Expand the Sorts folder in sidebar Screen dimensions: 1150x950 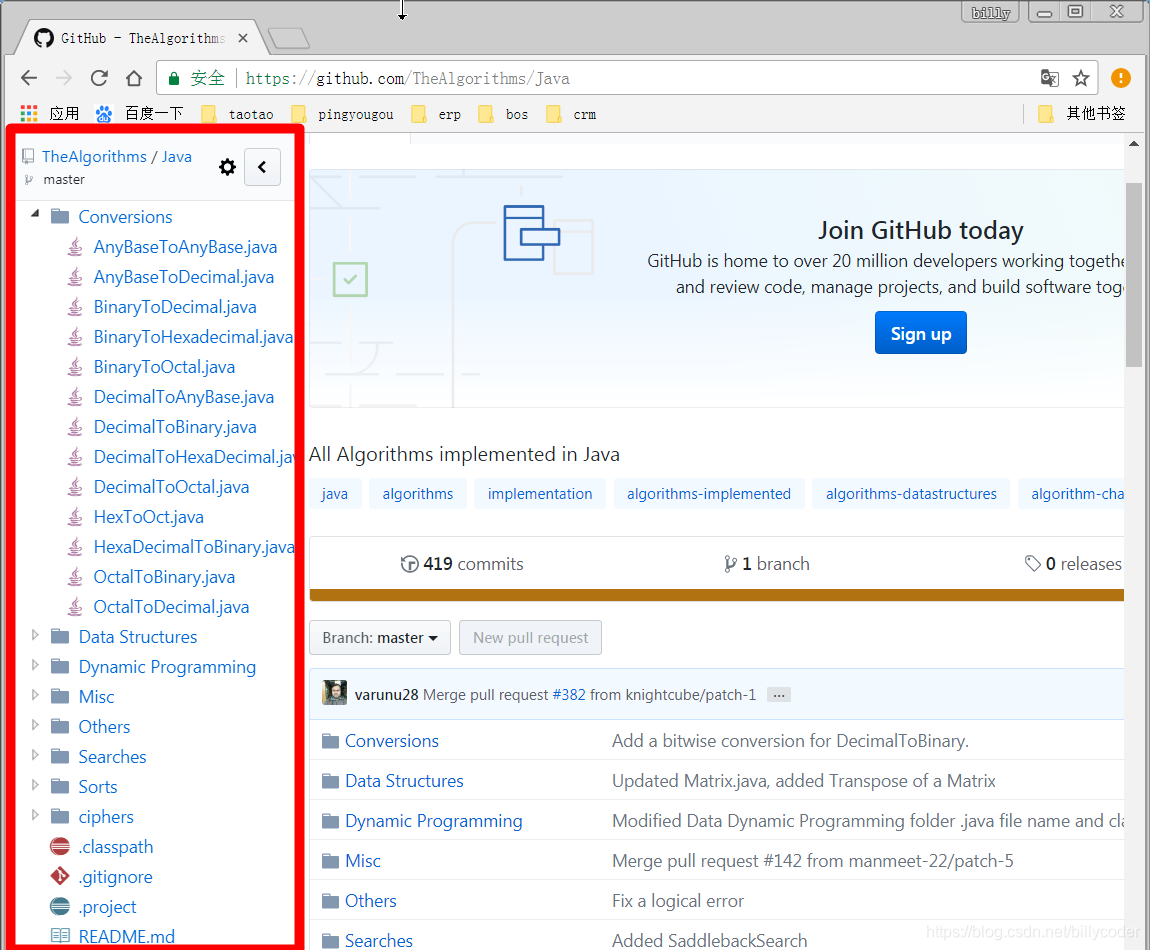pos(34,785)
